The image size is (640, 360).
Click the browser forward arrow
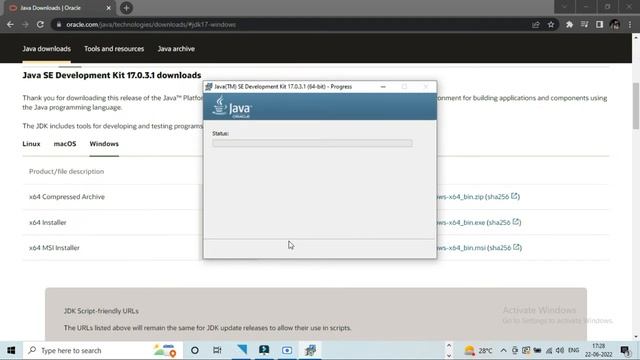point(25,24)
